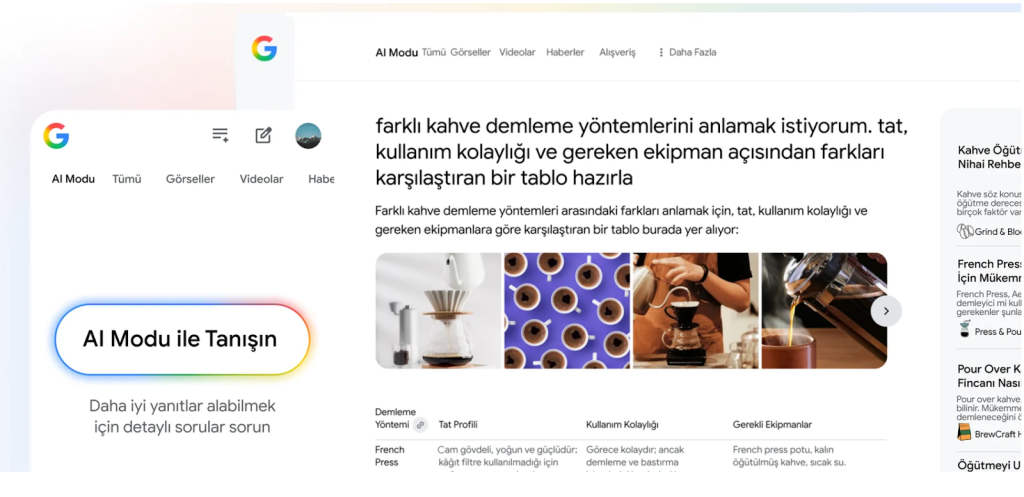This screenshot has height=497, width=1024.
Task: Select the Haberler tab in the top bar
Action: pos(566,52)
